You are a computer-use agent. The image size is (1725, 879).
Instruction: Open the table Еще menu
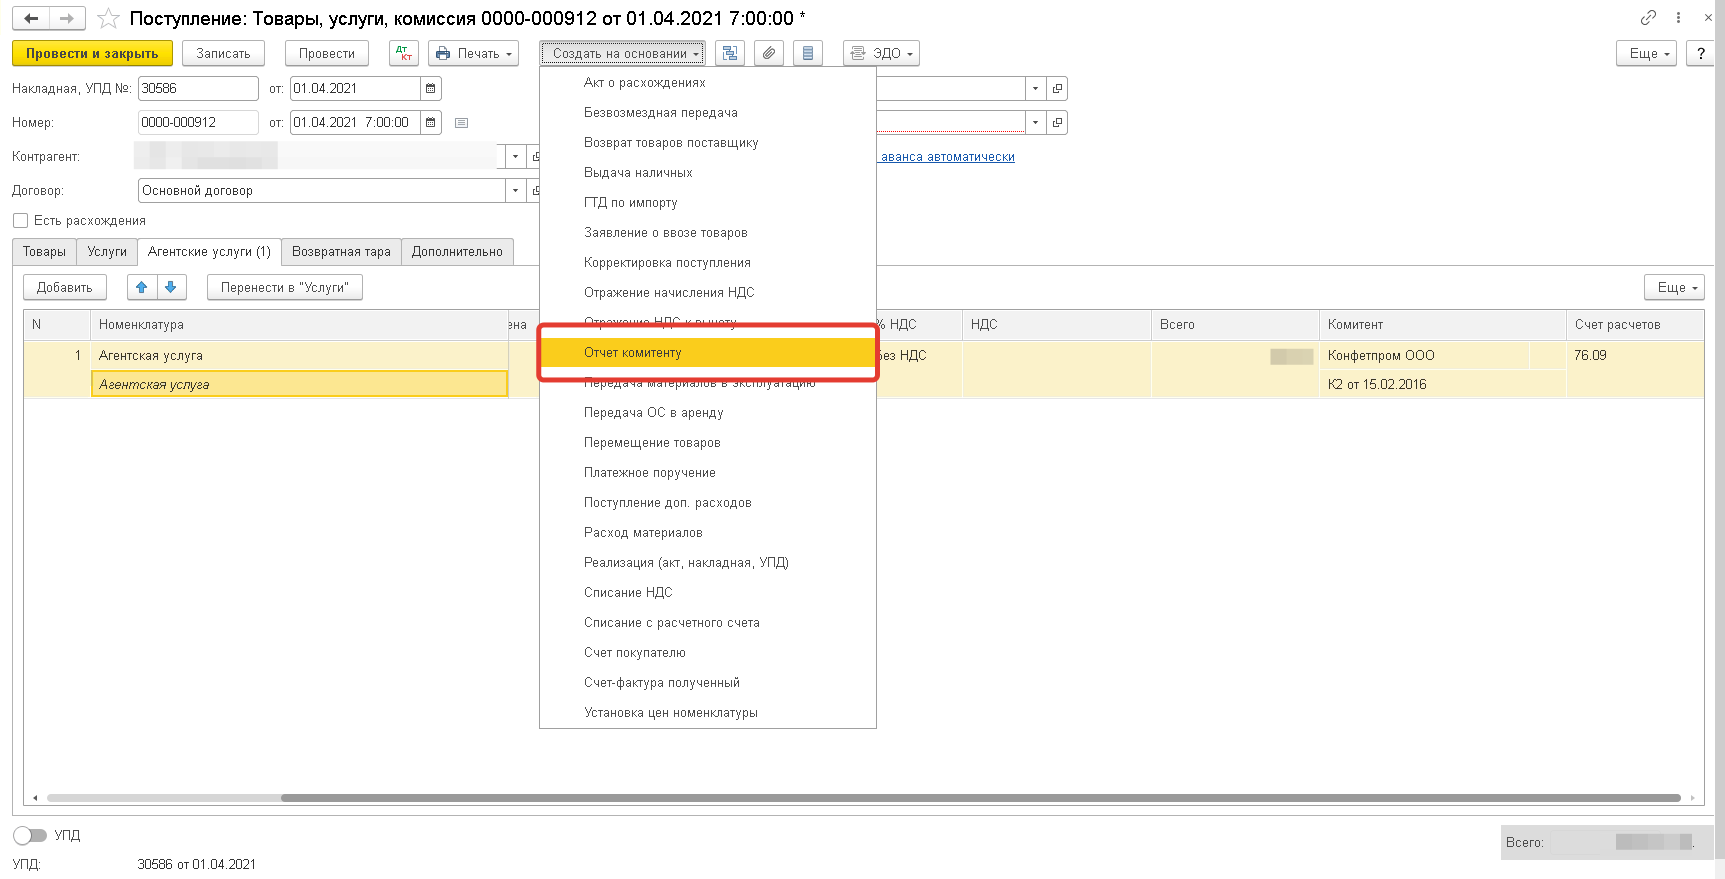click(x=1674, y=287)
